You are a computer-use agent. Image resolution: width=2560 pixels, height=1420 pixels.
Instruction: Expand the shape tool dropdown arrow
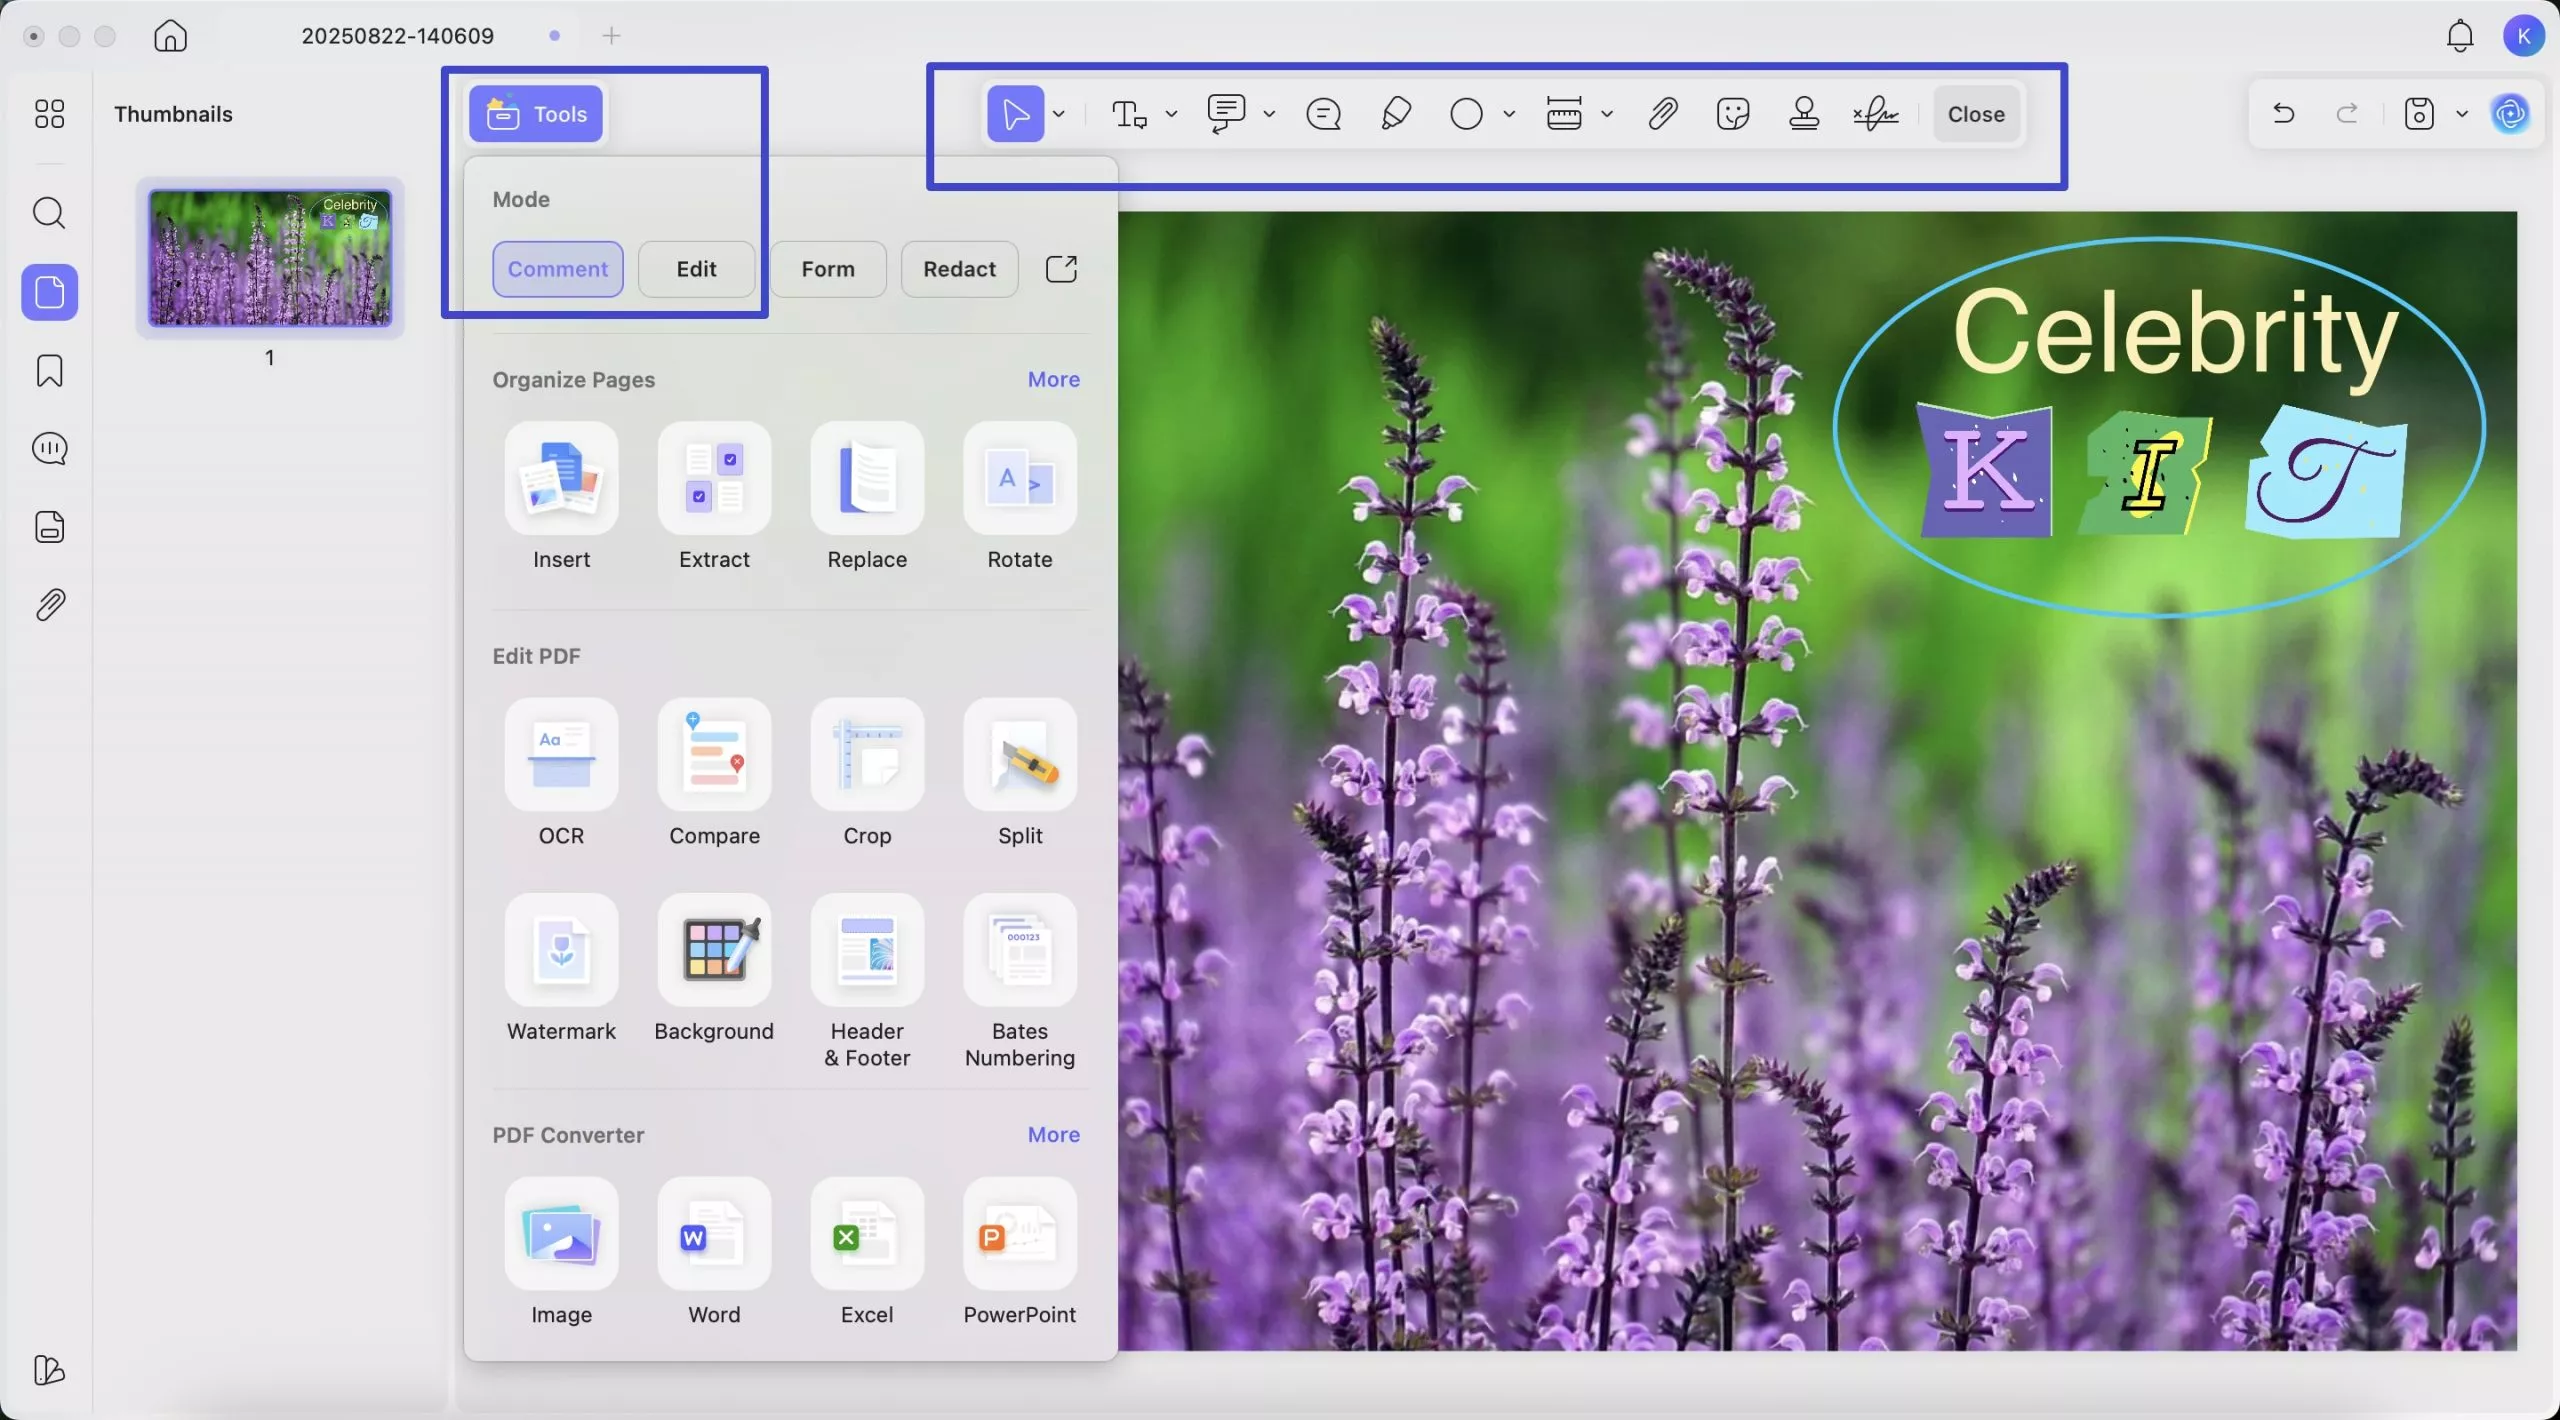coord(1509,114)
